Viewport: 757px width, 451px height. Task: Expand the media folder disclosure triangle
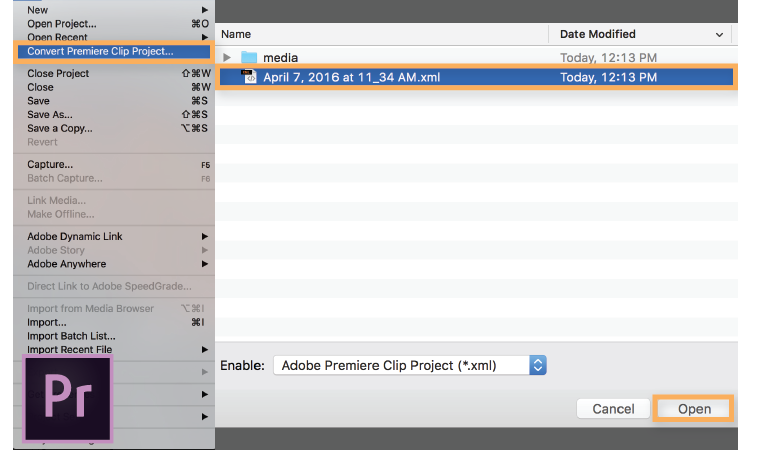(227, 58)
